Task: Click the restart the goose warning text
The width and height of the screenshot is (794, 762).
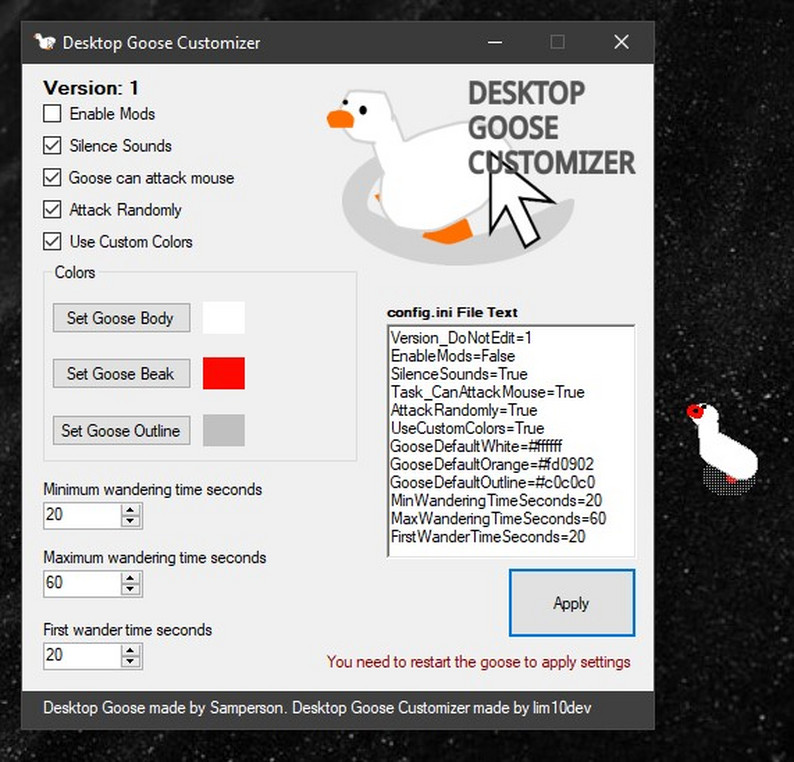Action: (x=479, y=662)
